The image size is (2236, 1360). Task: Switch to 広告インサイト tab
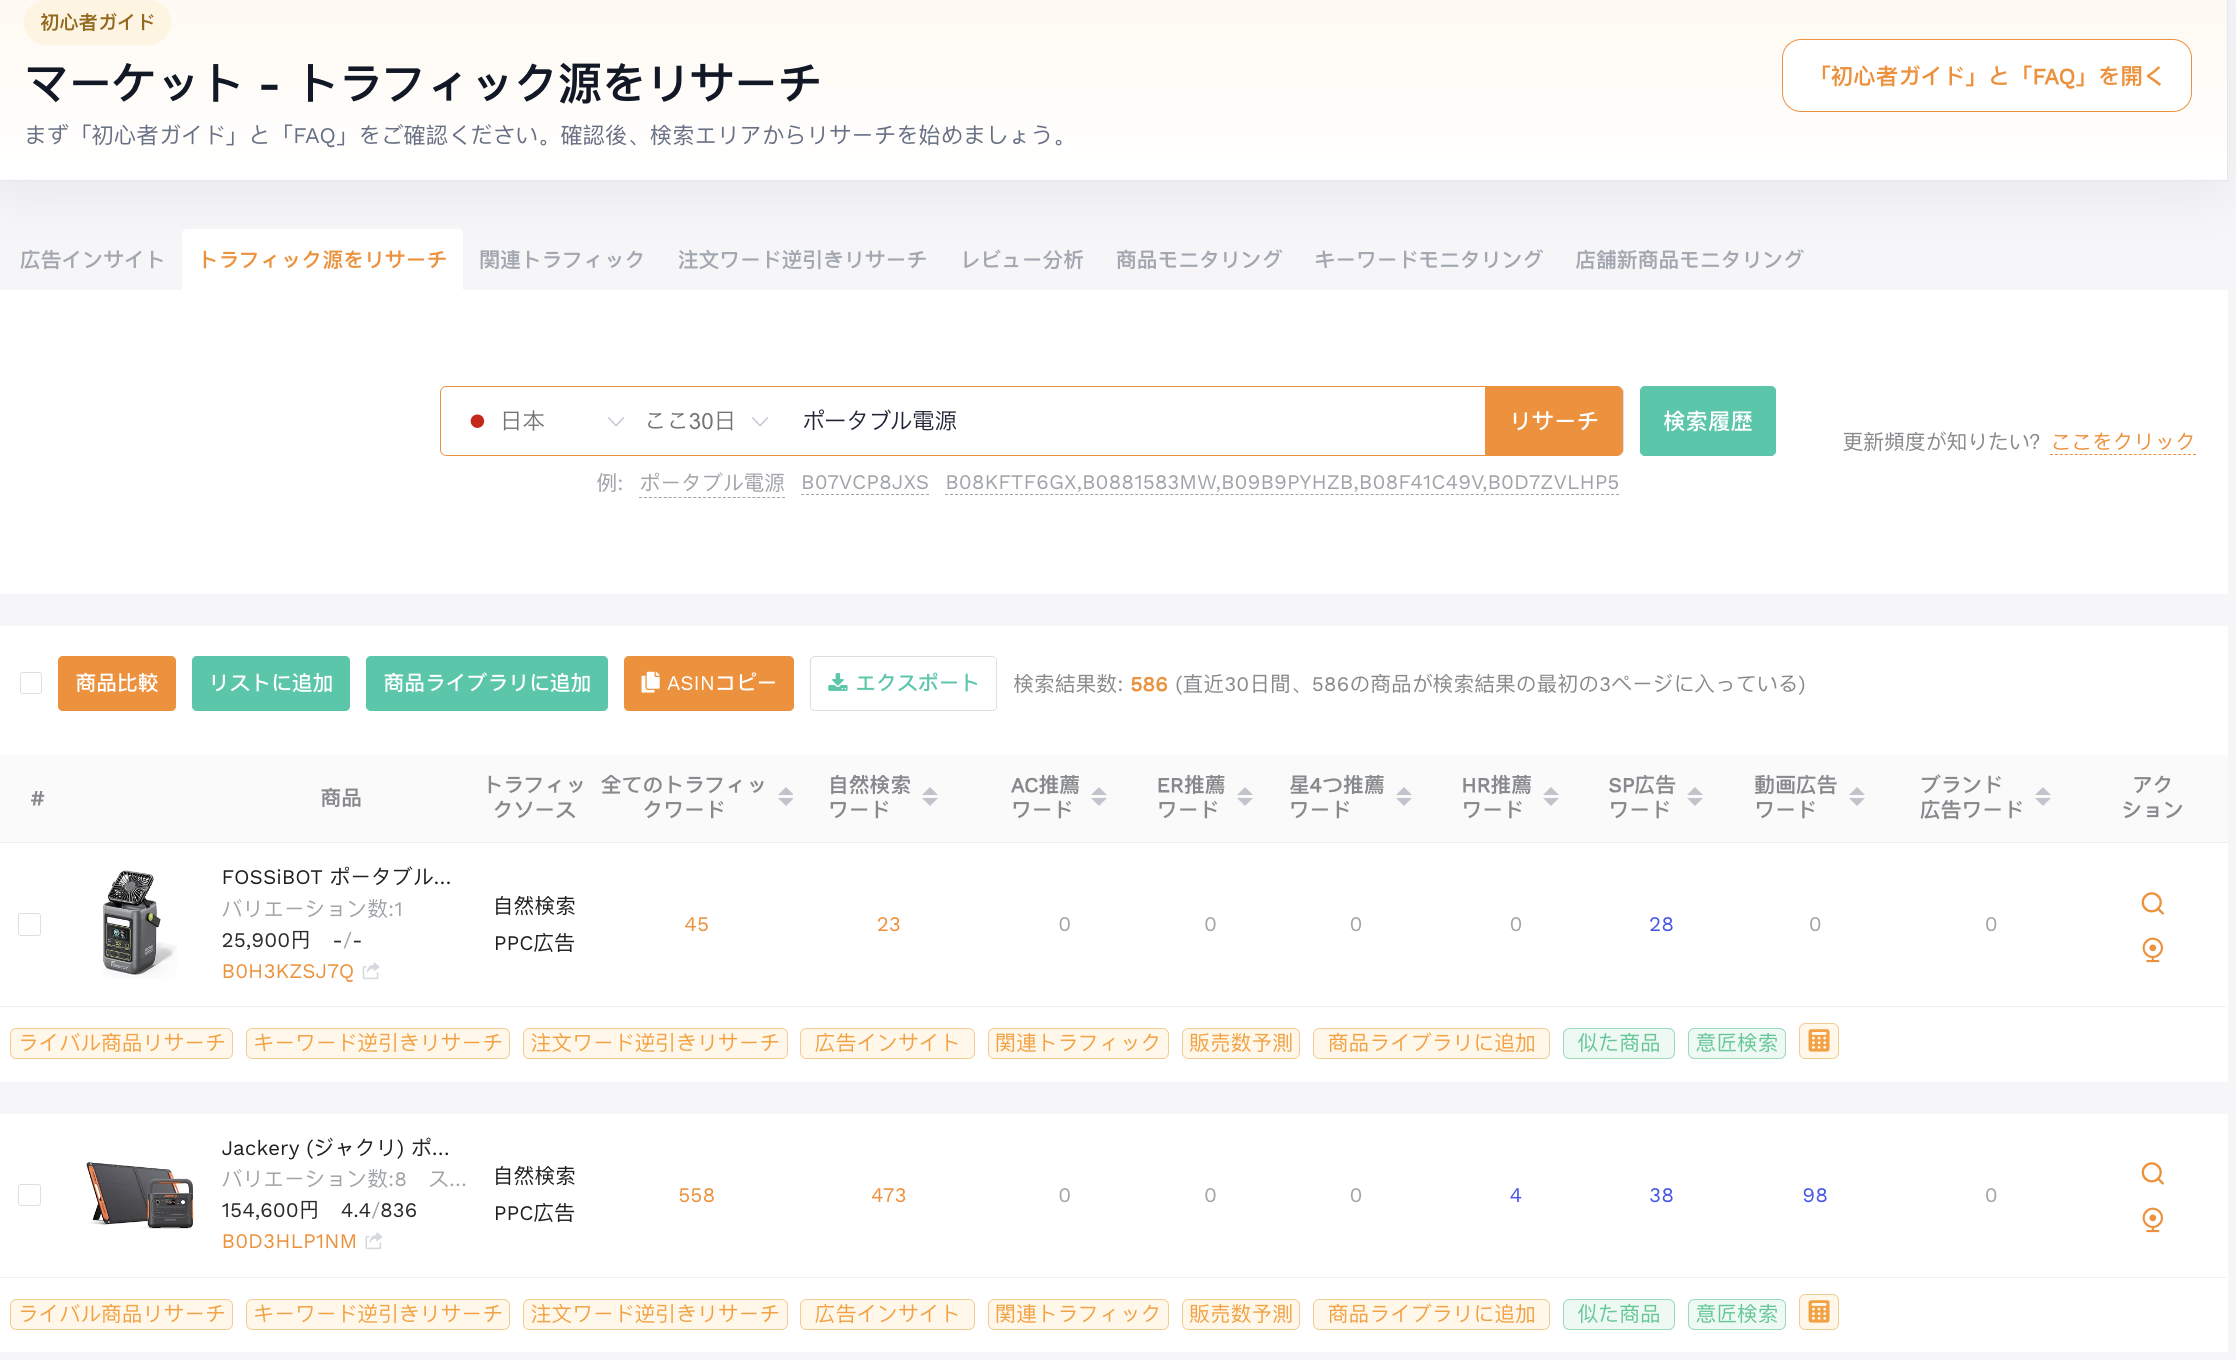click(x=92, y=260)
